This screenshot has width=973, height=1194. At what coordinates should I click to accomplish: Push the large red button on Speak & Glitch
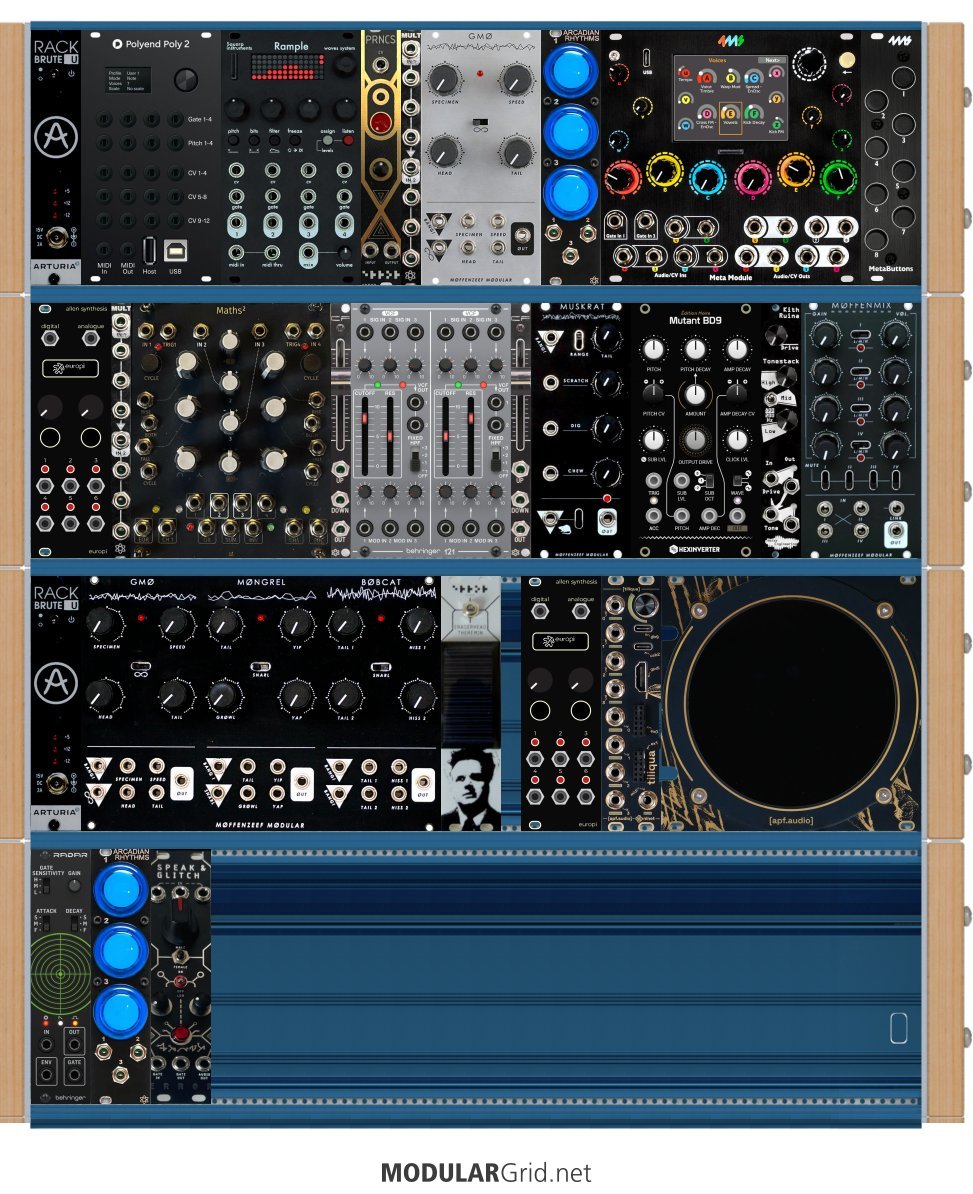coord(180,1033)
